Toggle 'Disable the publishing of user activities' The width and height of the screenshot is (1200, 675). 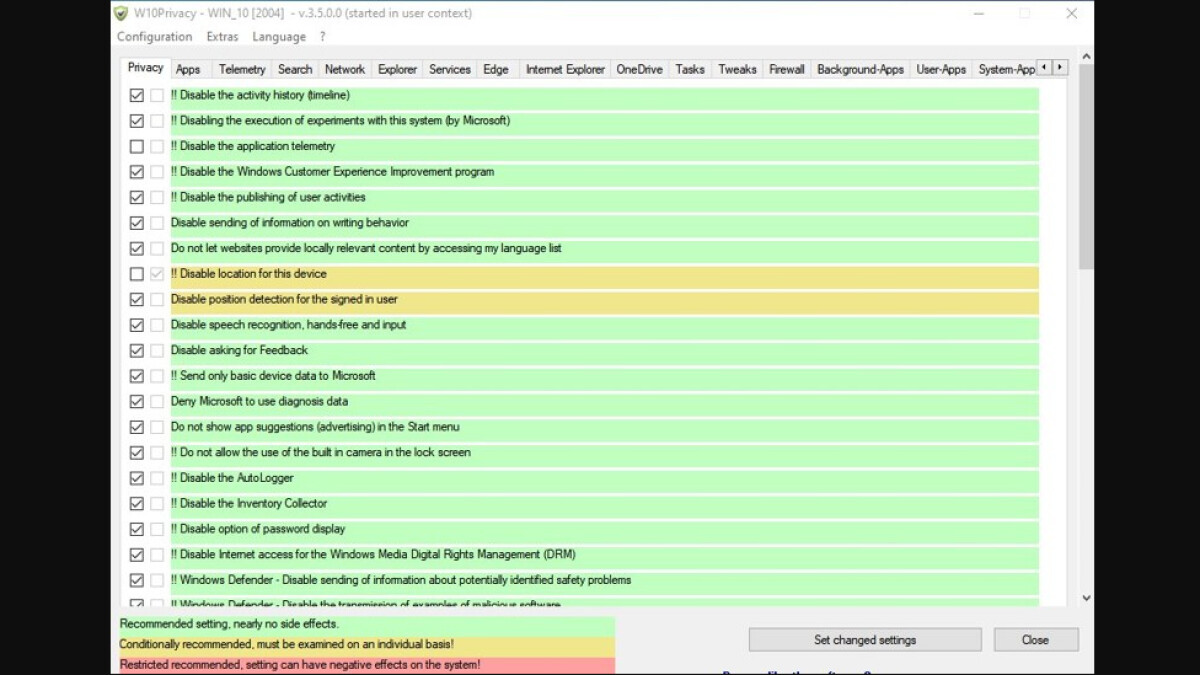click(137, 198)
